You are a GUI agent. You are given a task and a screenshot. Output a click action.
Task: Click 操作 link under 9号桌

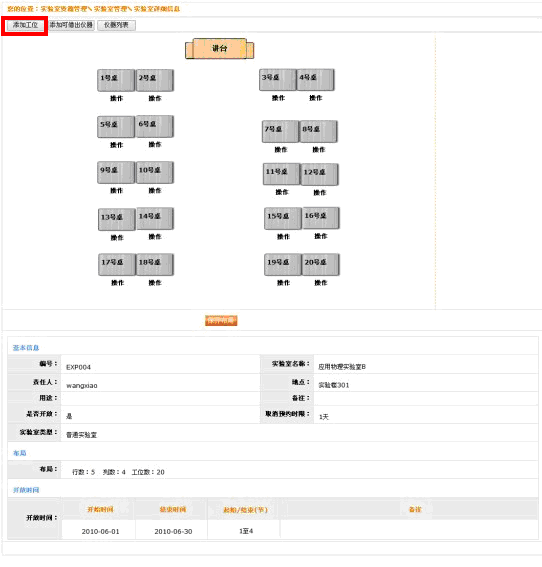coord(116,191)
